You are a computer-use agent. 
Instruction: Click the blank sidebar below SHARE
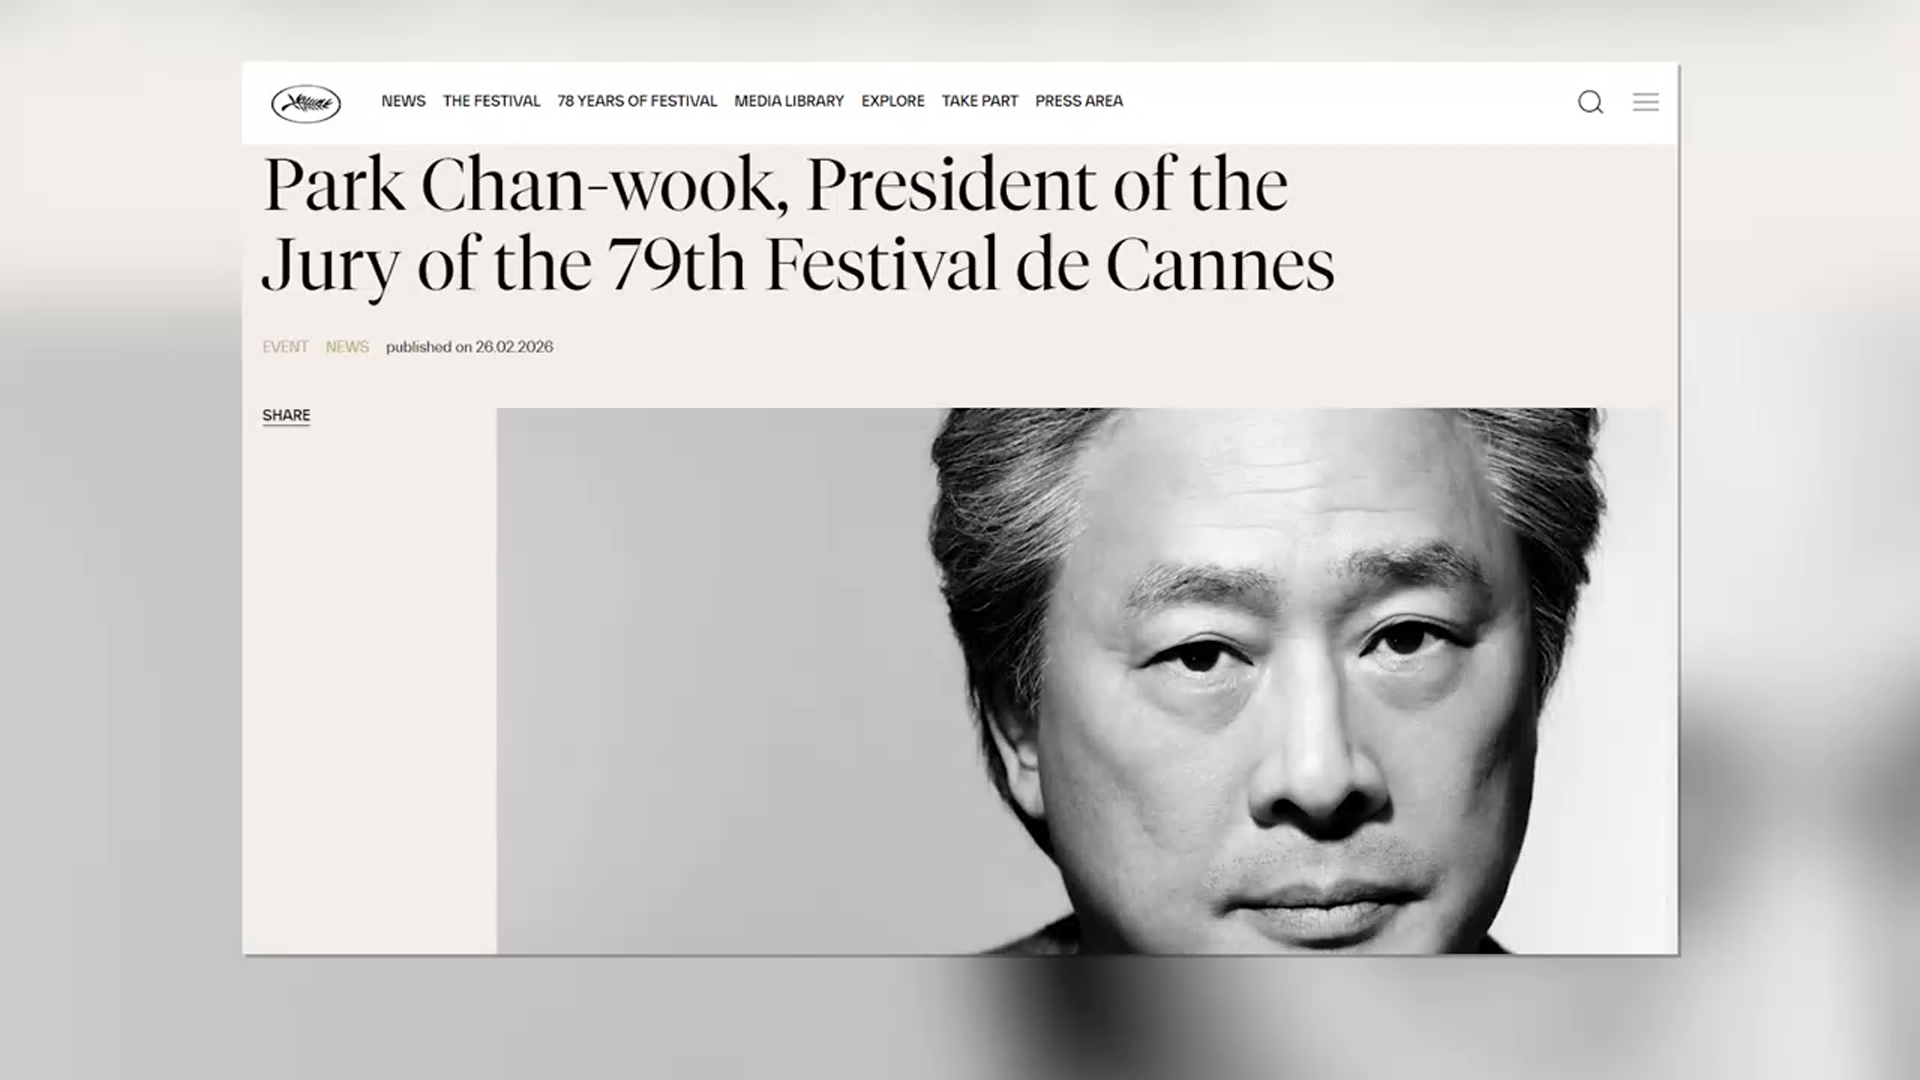click(370, 690)
